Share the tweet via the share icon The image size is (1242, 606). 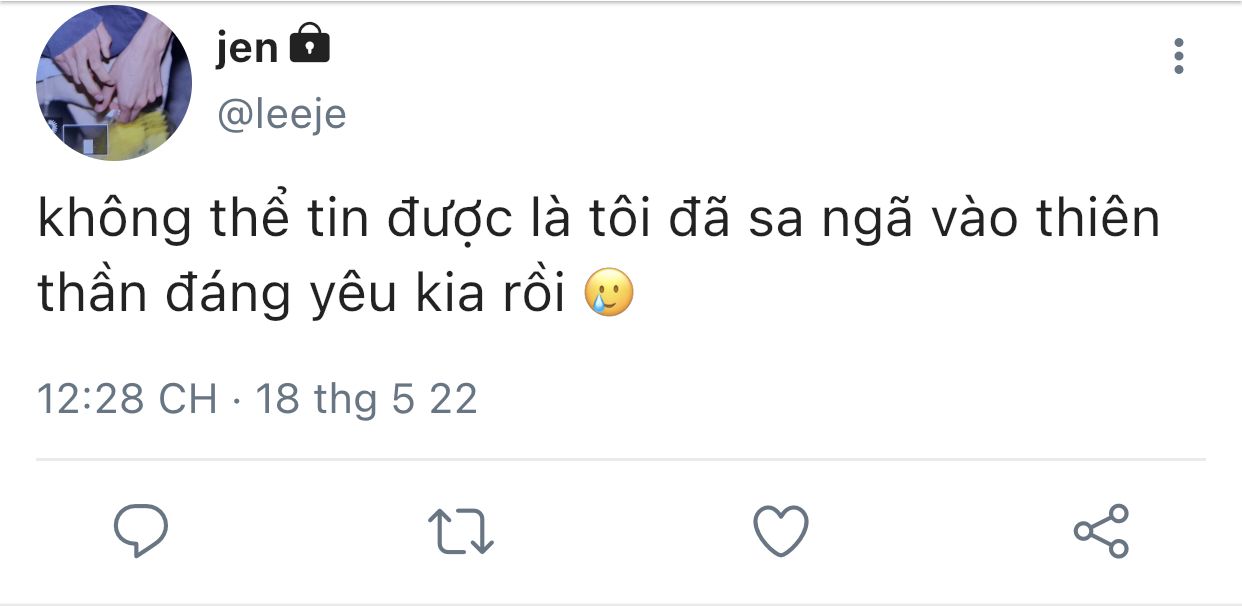click(x=1101, y=531)
